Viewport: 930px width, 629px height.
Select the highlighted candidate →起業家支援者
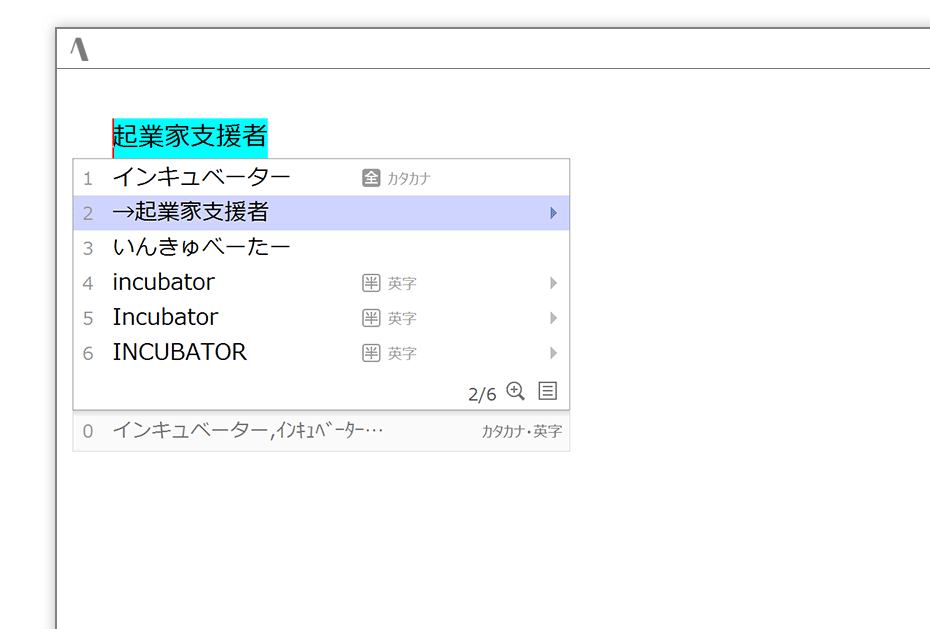point(190,213)
